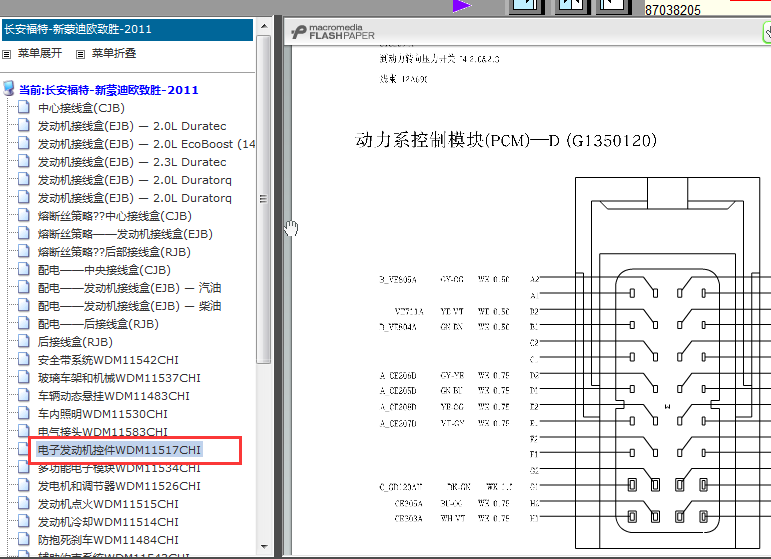This screenshot has height=559, width=771.
Task: Open 发动机冷却WDM11514CHI
Action: tap(108, 522)
